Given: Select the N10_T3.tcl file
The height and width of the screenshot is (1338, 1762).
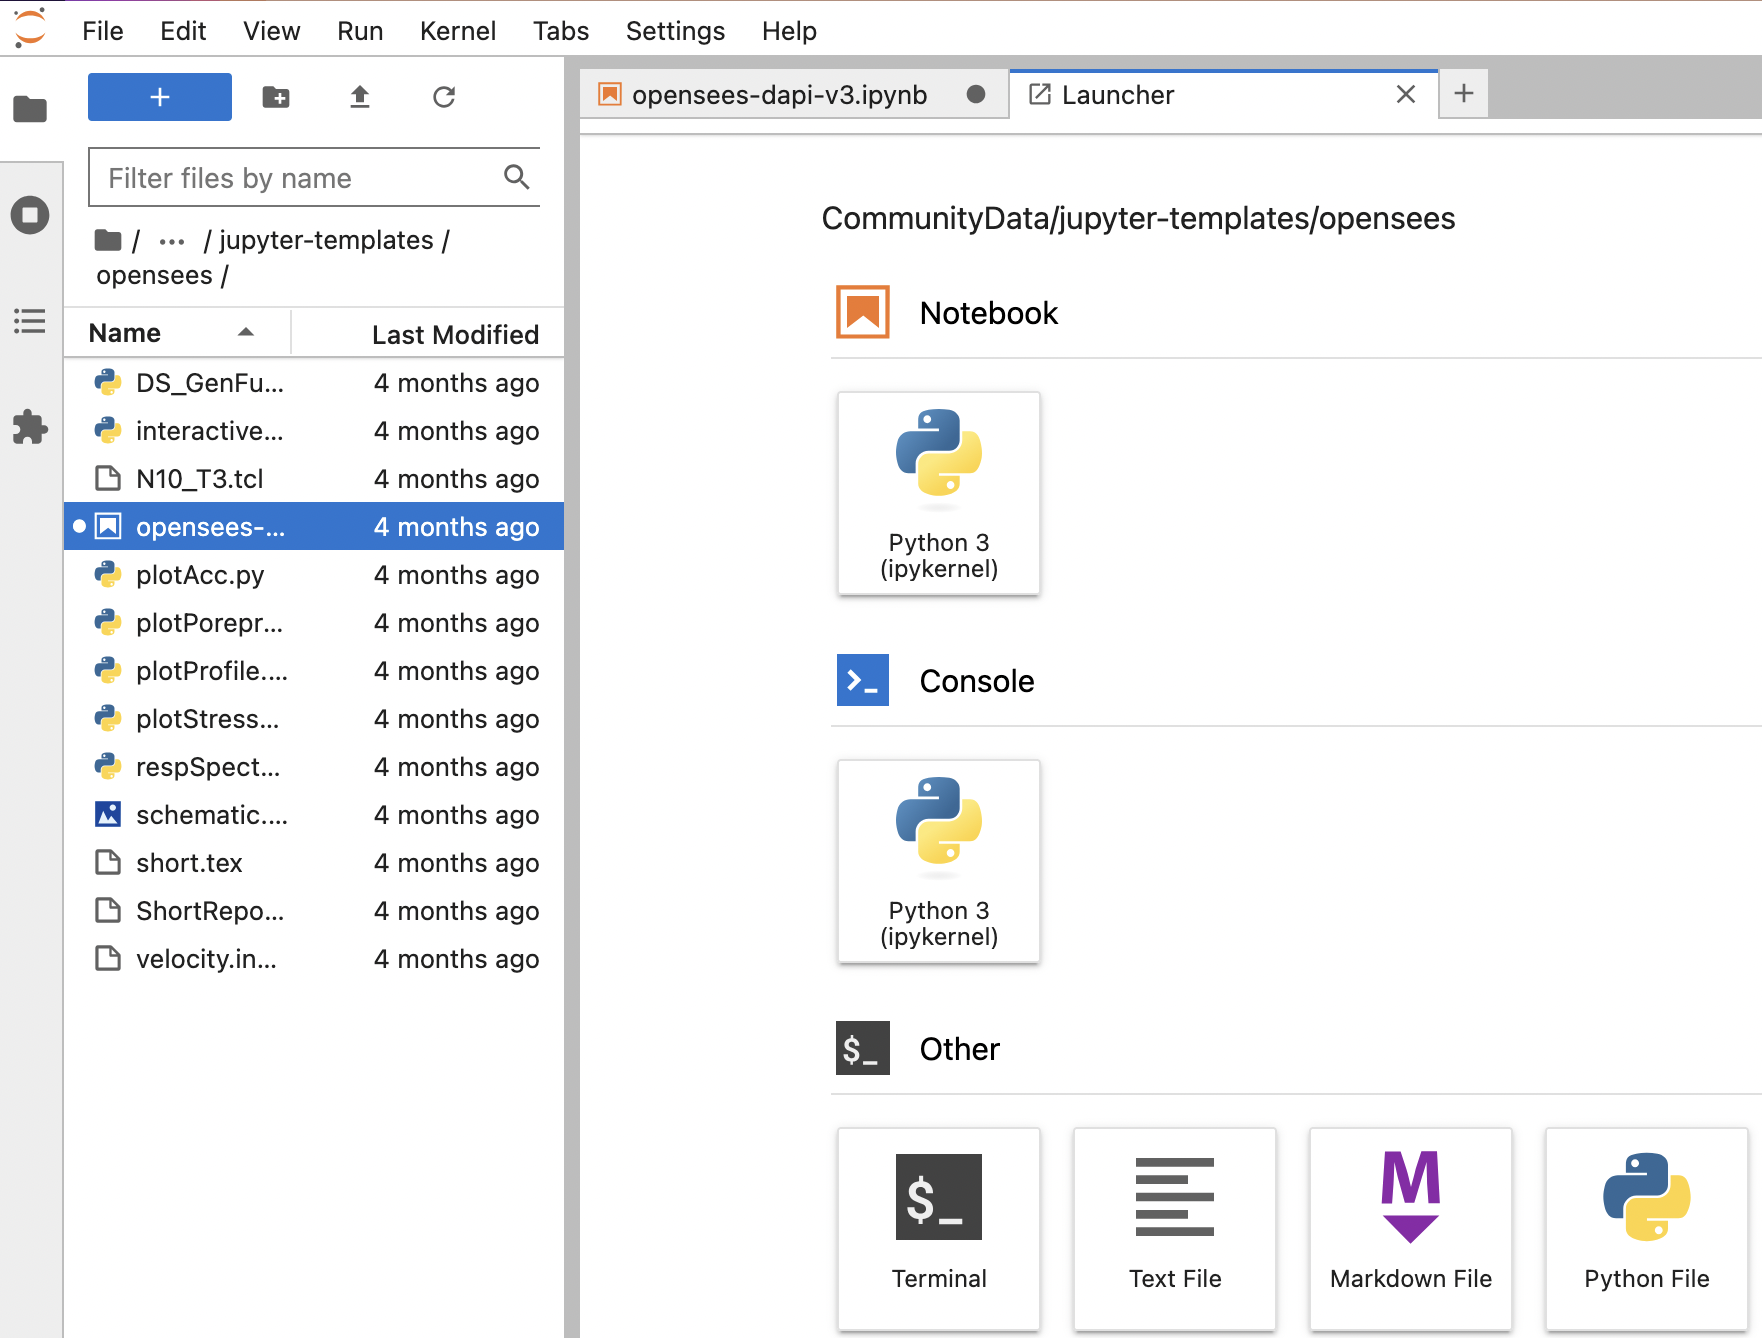Looking at the screenshot, I should 314,479.
